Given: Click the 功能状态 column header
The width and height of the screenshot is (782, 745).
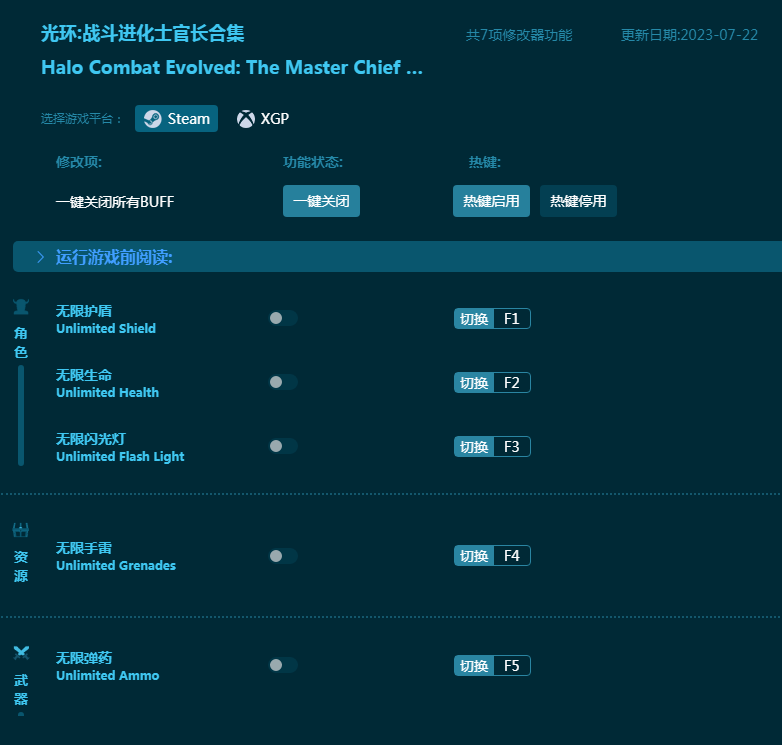Looking at the screenshot, I should pyautogui.click(x=313, y=162).
